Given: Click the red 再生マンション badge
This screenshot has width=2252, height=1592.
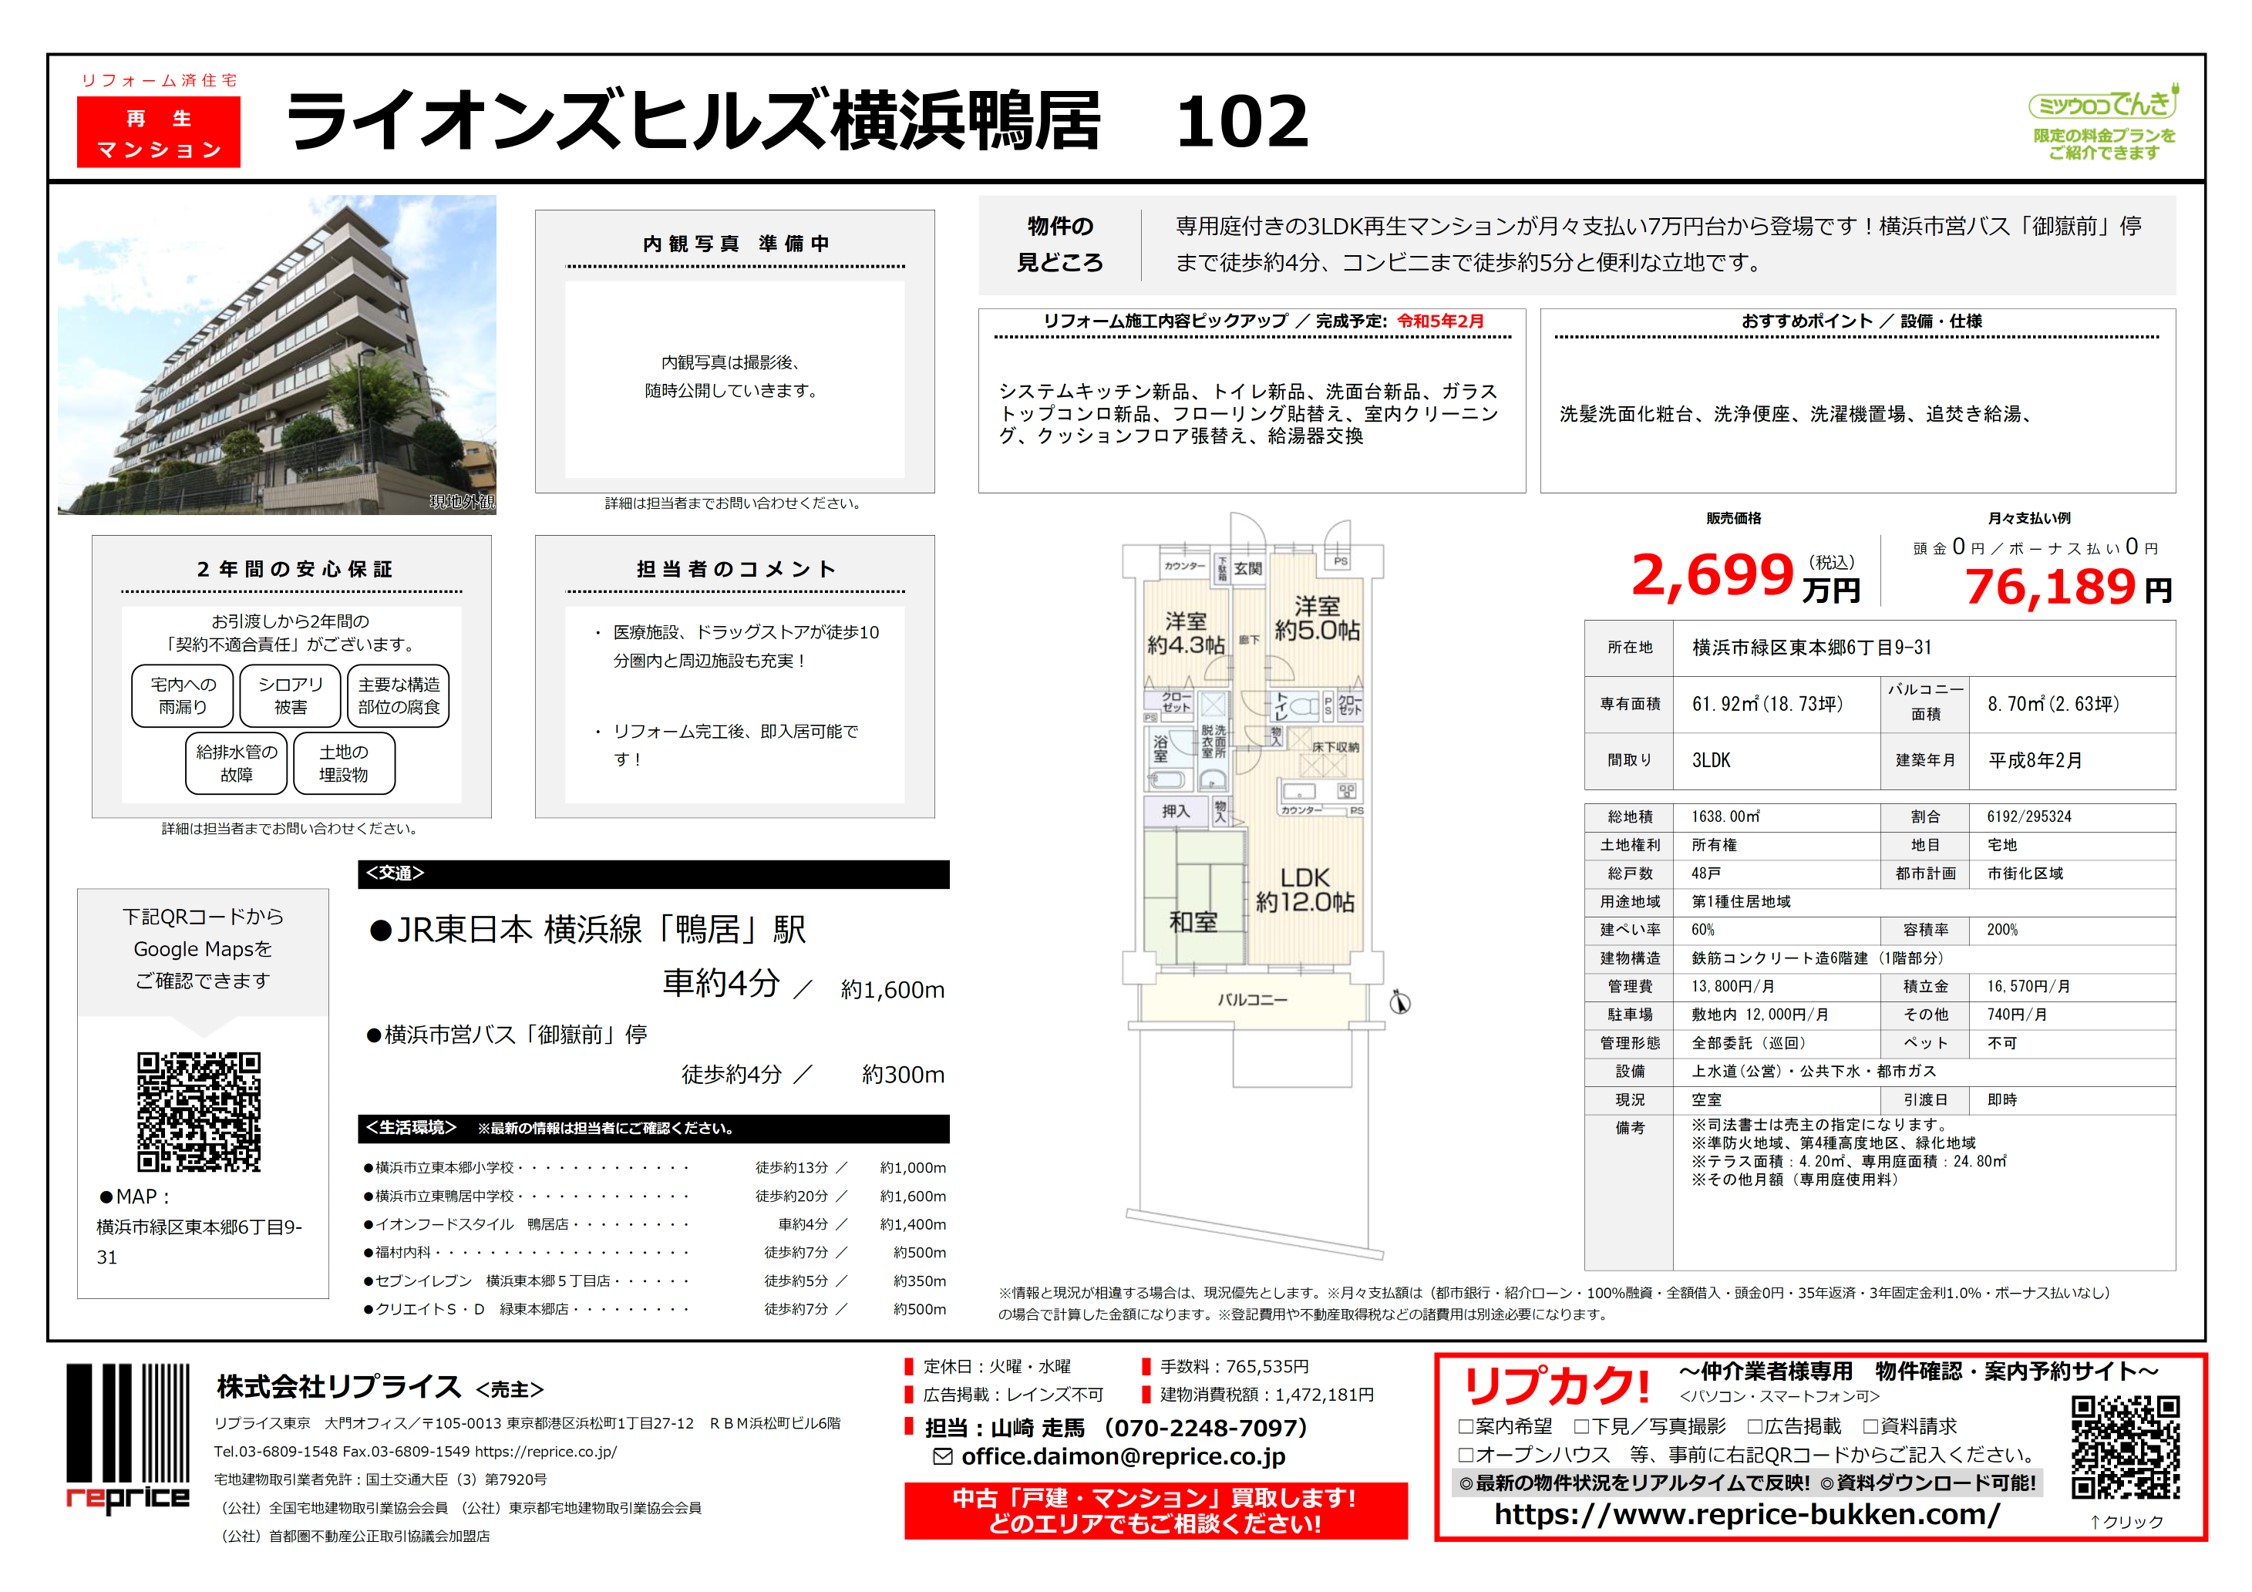Looking at the screenshot, I should (158, 133).
